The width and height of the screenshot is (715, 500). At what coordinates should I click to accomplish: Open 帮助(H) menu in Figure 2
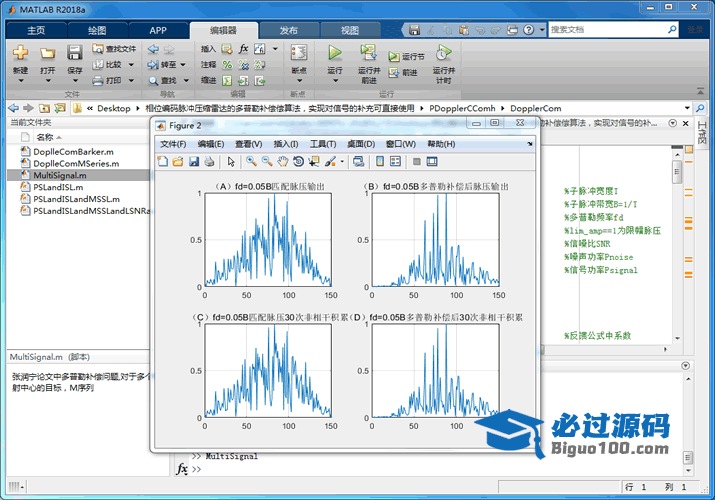(441, 144)
